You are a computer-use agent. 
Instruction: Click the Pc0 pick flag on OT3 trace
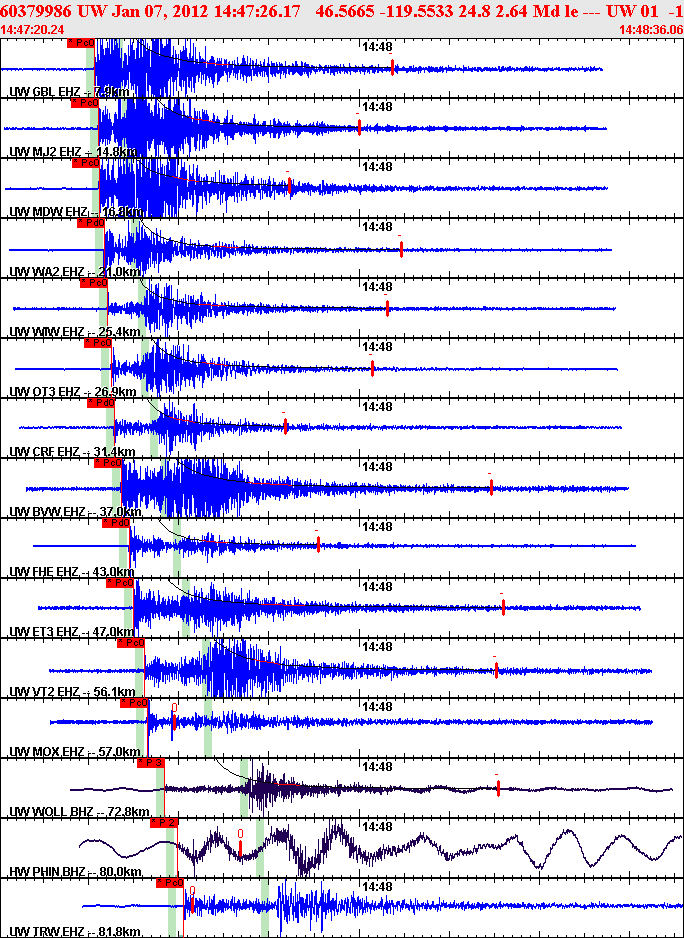[x=98, y=343]
